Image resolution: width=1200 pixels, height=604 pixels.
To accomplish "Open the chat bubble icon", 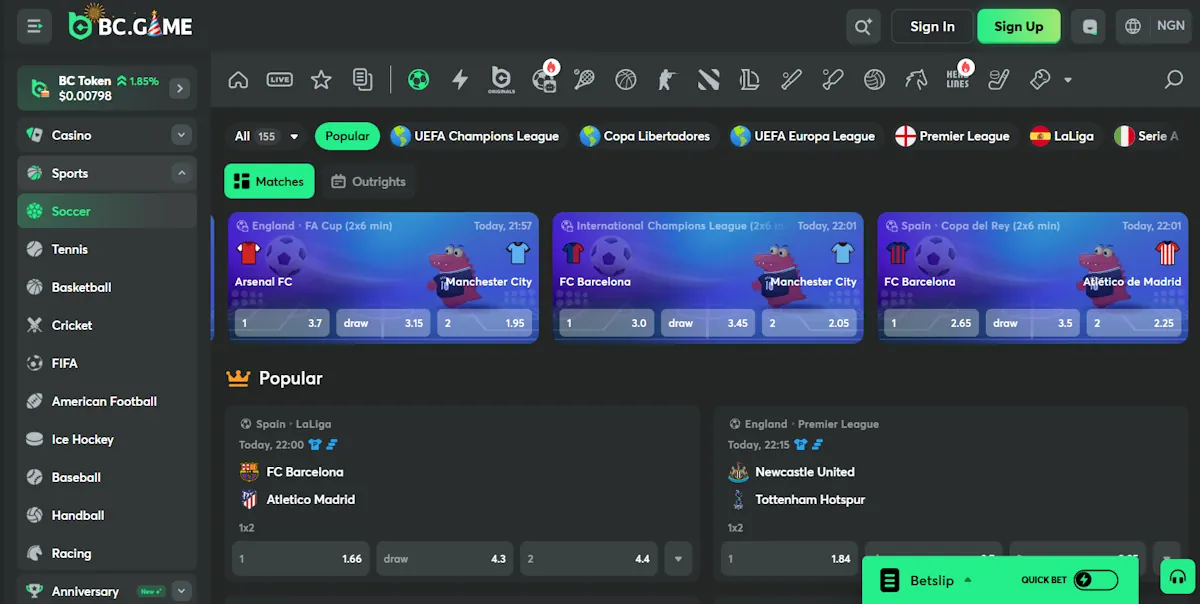I will coord(1089,27).
